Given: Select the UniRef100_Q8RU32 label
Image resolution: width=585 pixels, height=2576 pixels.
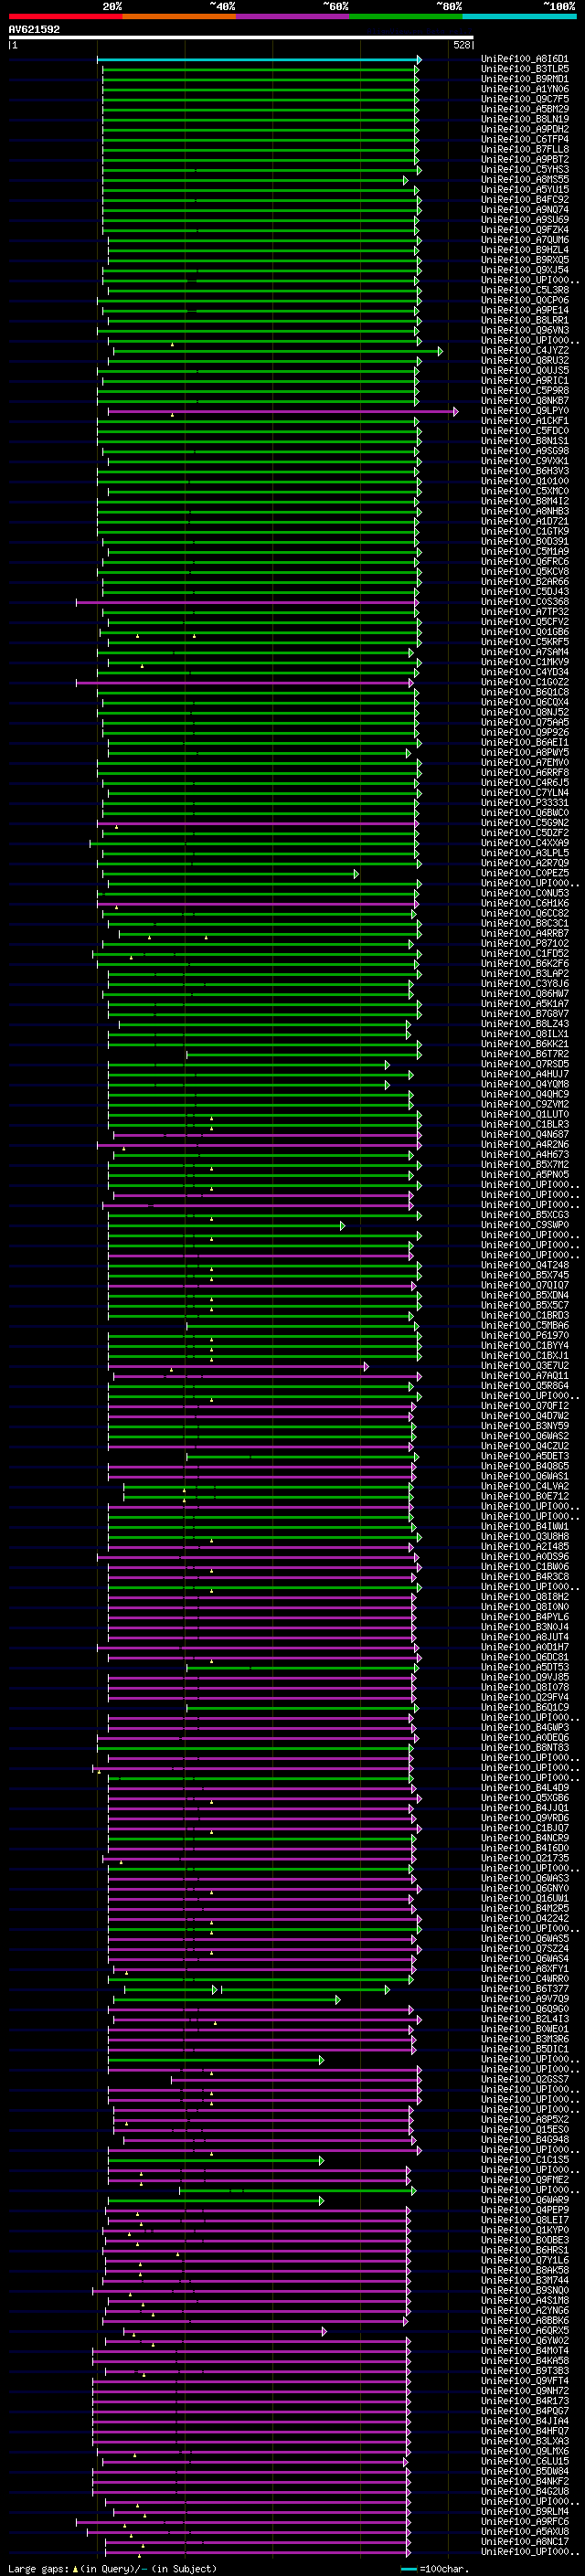Looking at the screenshot, I should pos(525,361).
